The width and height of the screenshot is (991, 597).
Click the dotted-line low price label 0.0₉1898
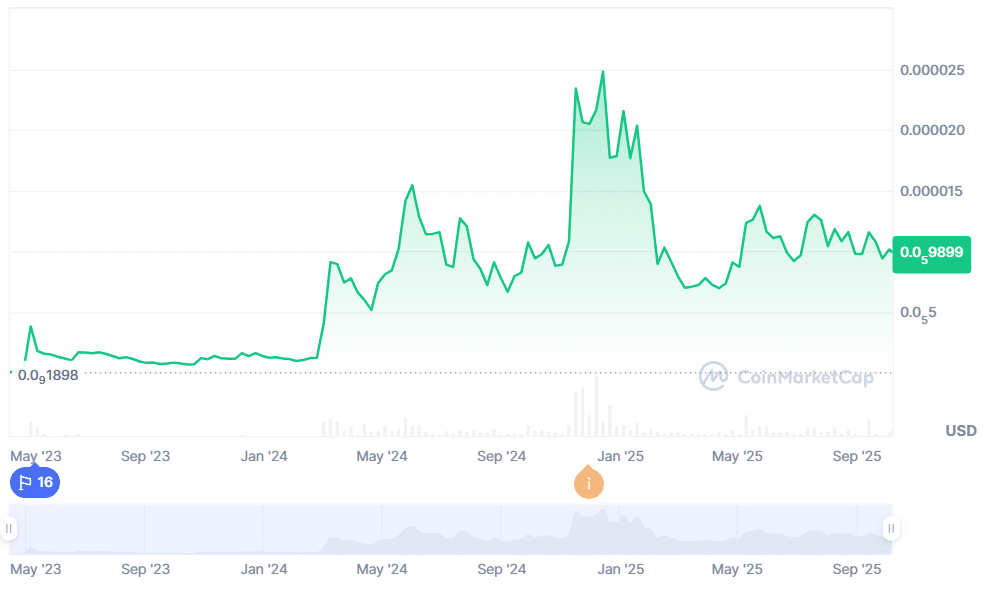click(47, 375)
